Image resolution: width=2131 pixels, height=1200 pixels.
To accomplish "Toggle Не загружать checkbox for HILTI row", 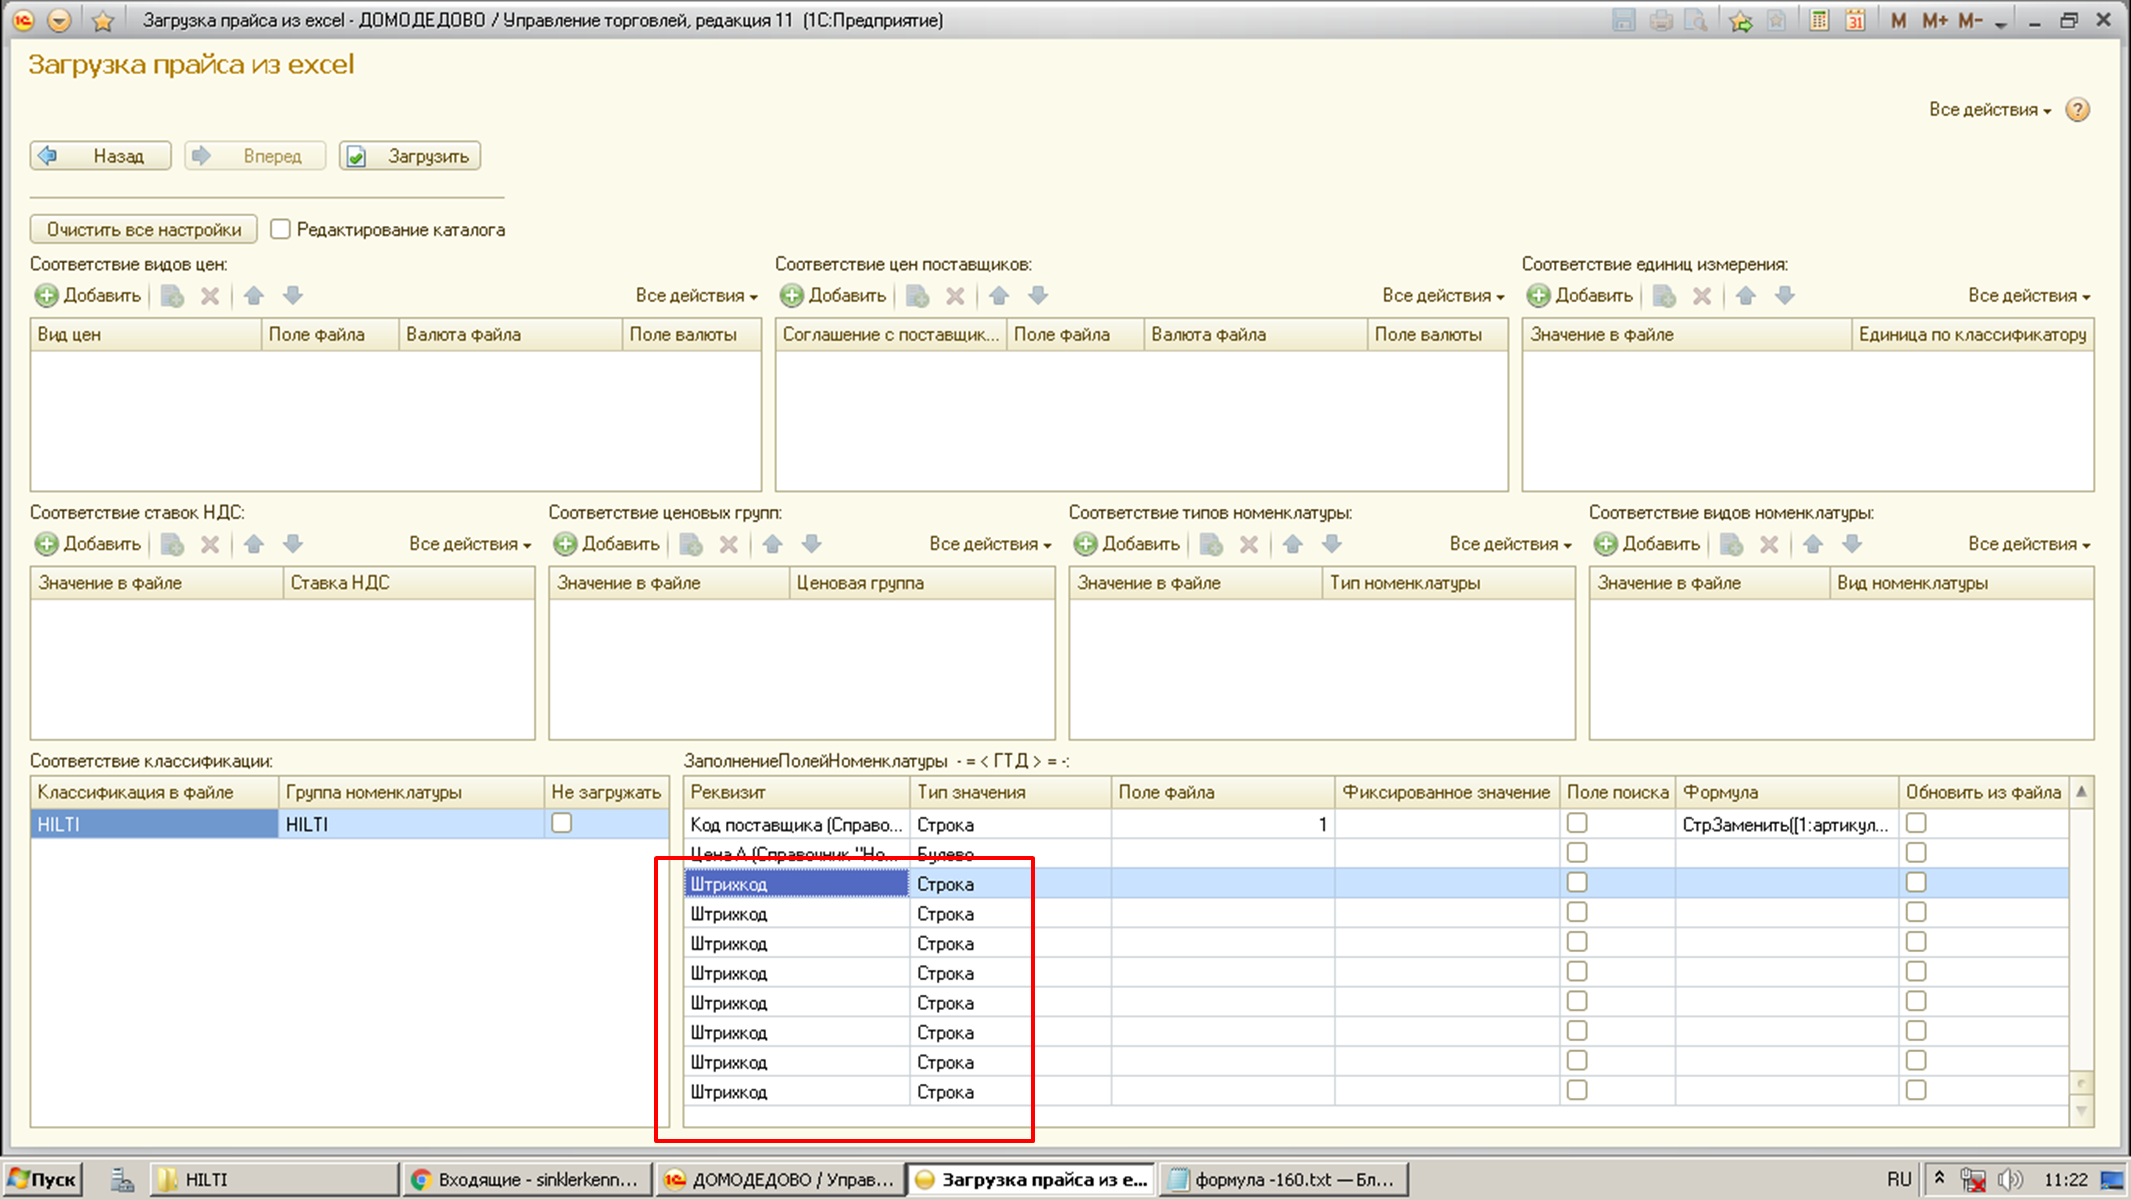I will [562, 823].
